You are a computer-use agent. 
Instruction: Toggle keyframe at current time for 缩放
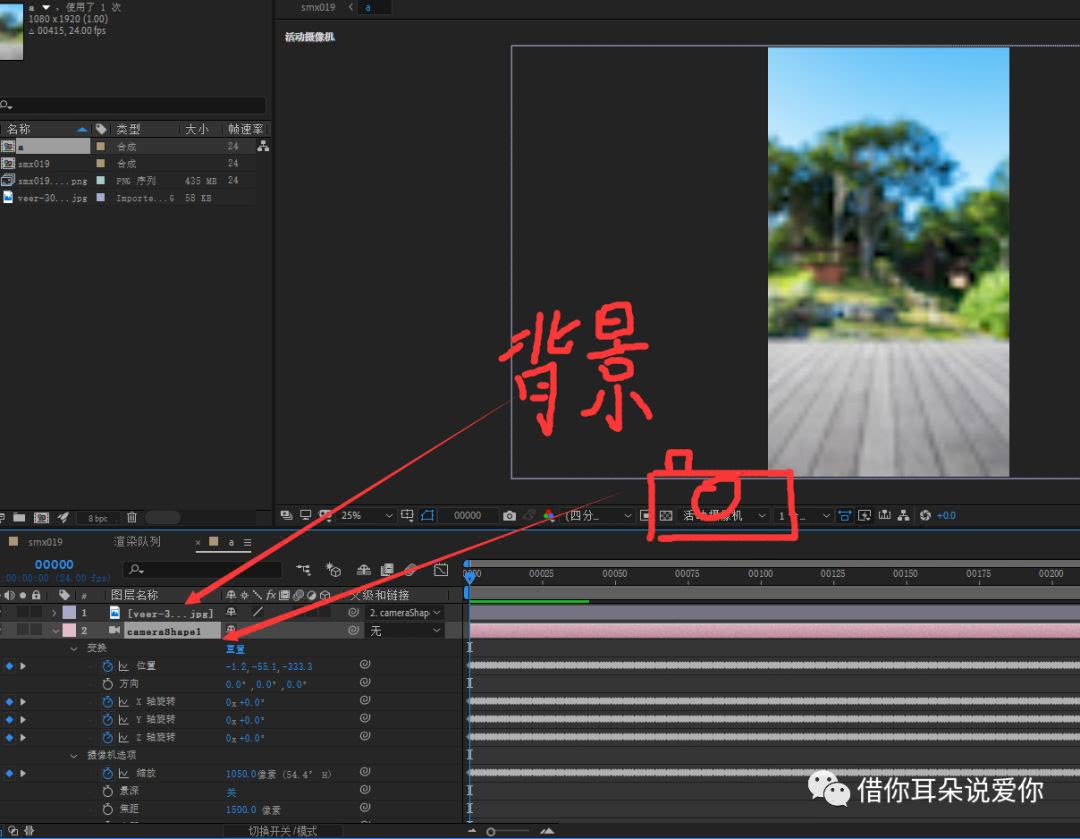pyautogui.click(x=10, y=773)
